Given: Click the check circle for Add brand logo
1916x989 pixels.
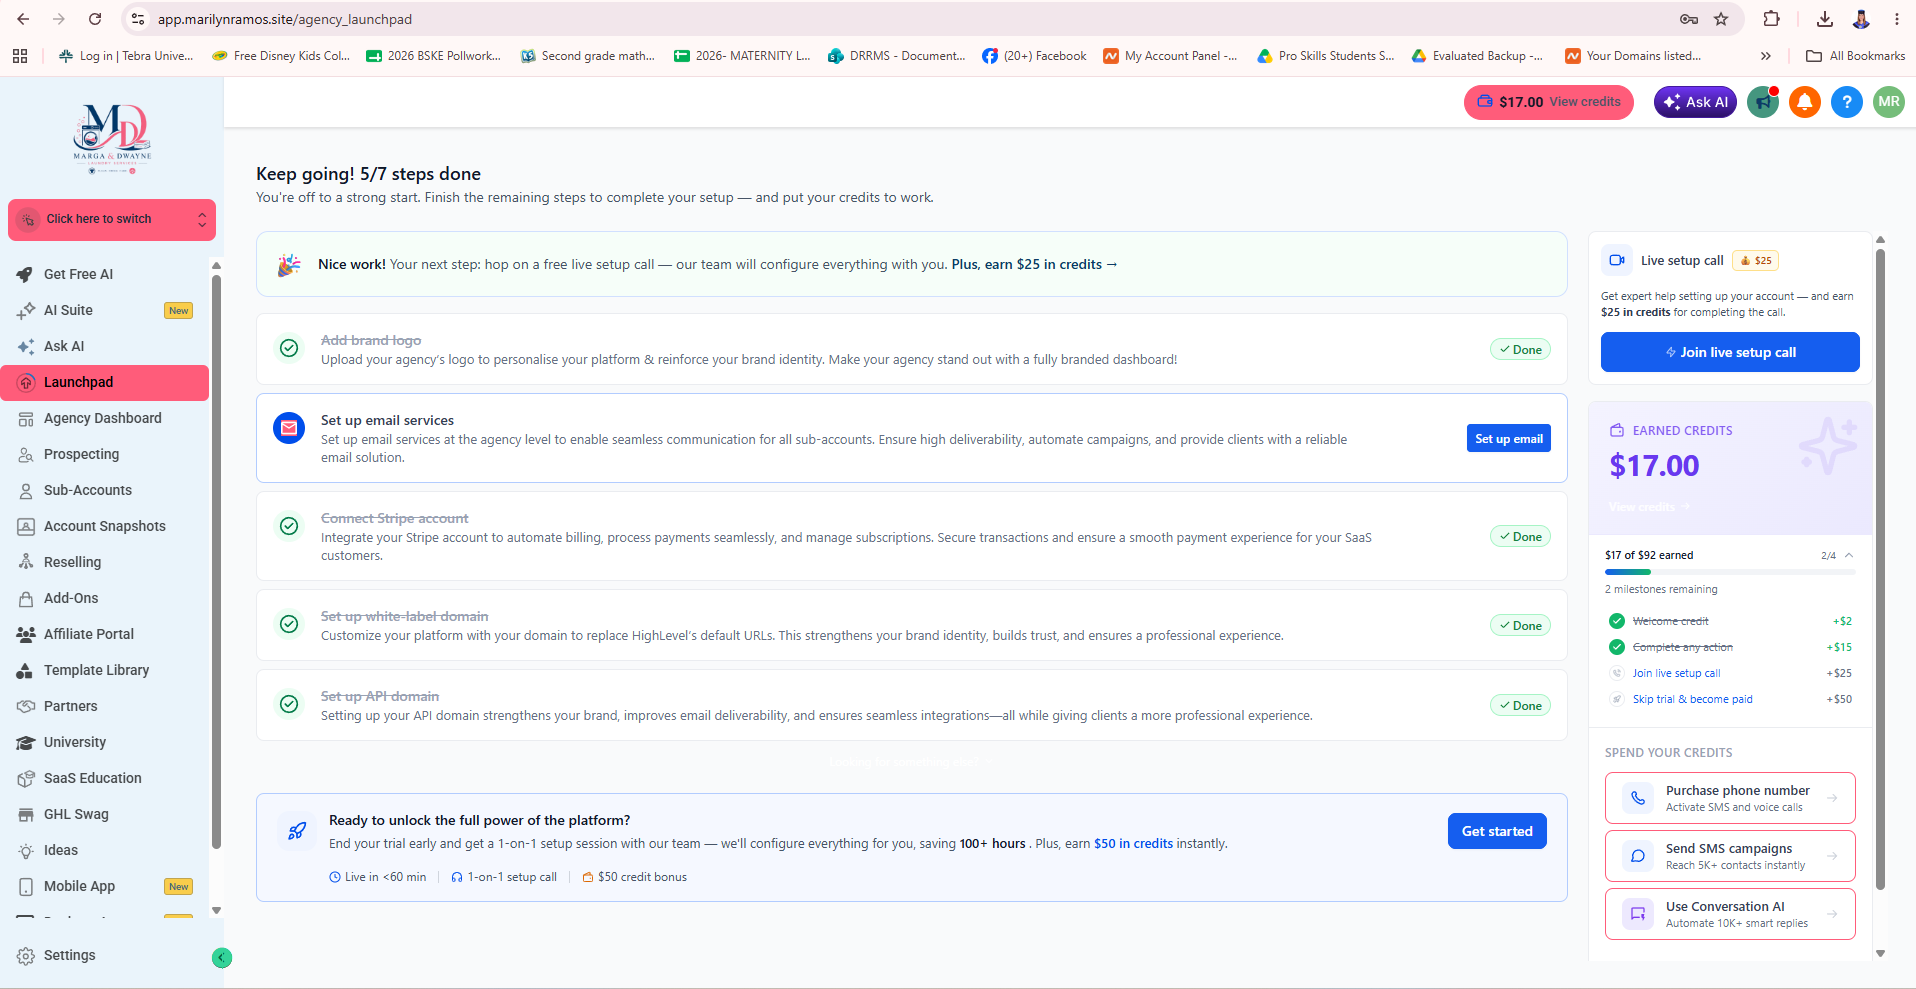Looking at the screenshot, I should click(x=289, y=348).
